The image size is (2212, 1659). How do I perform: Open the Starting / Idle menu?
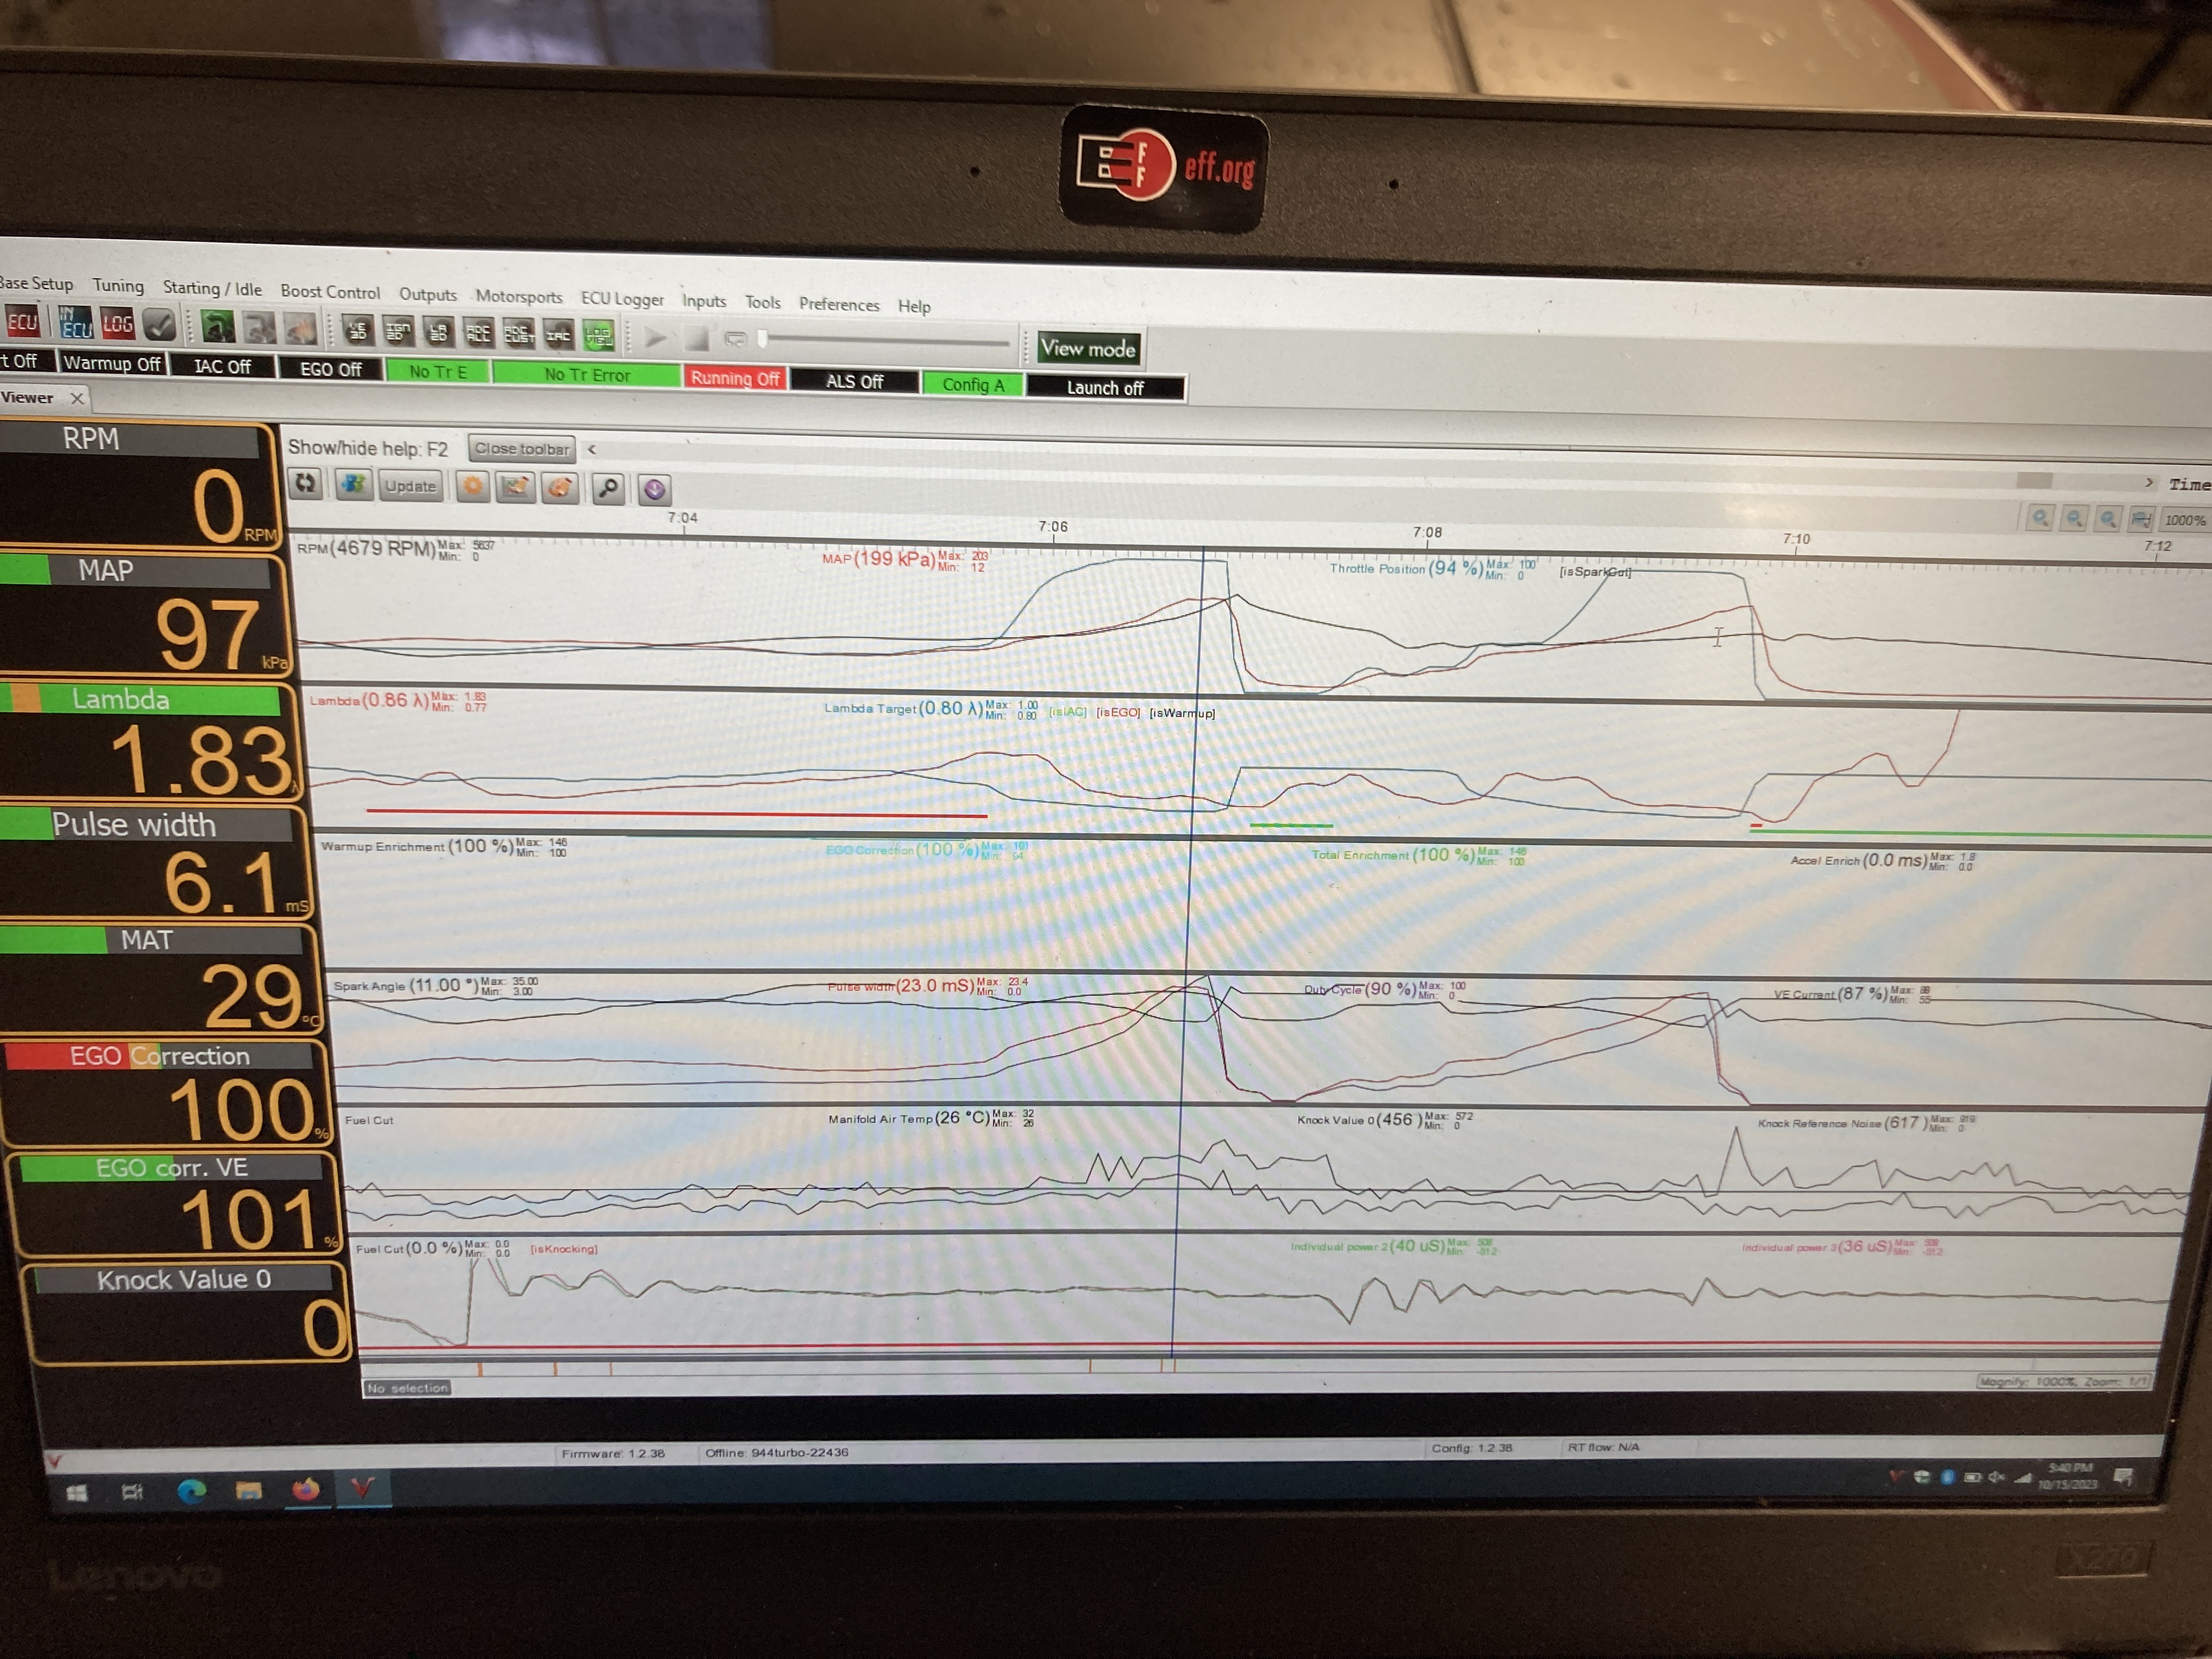point(212,289)
